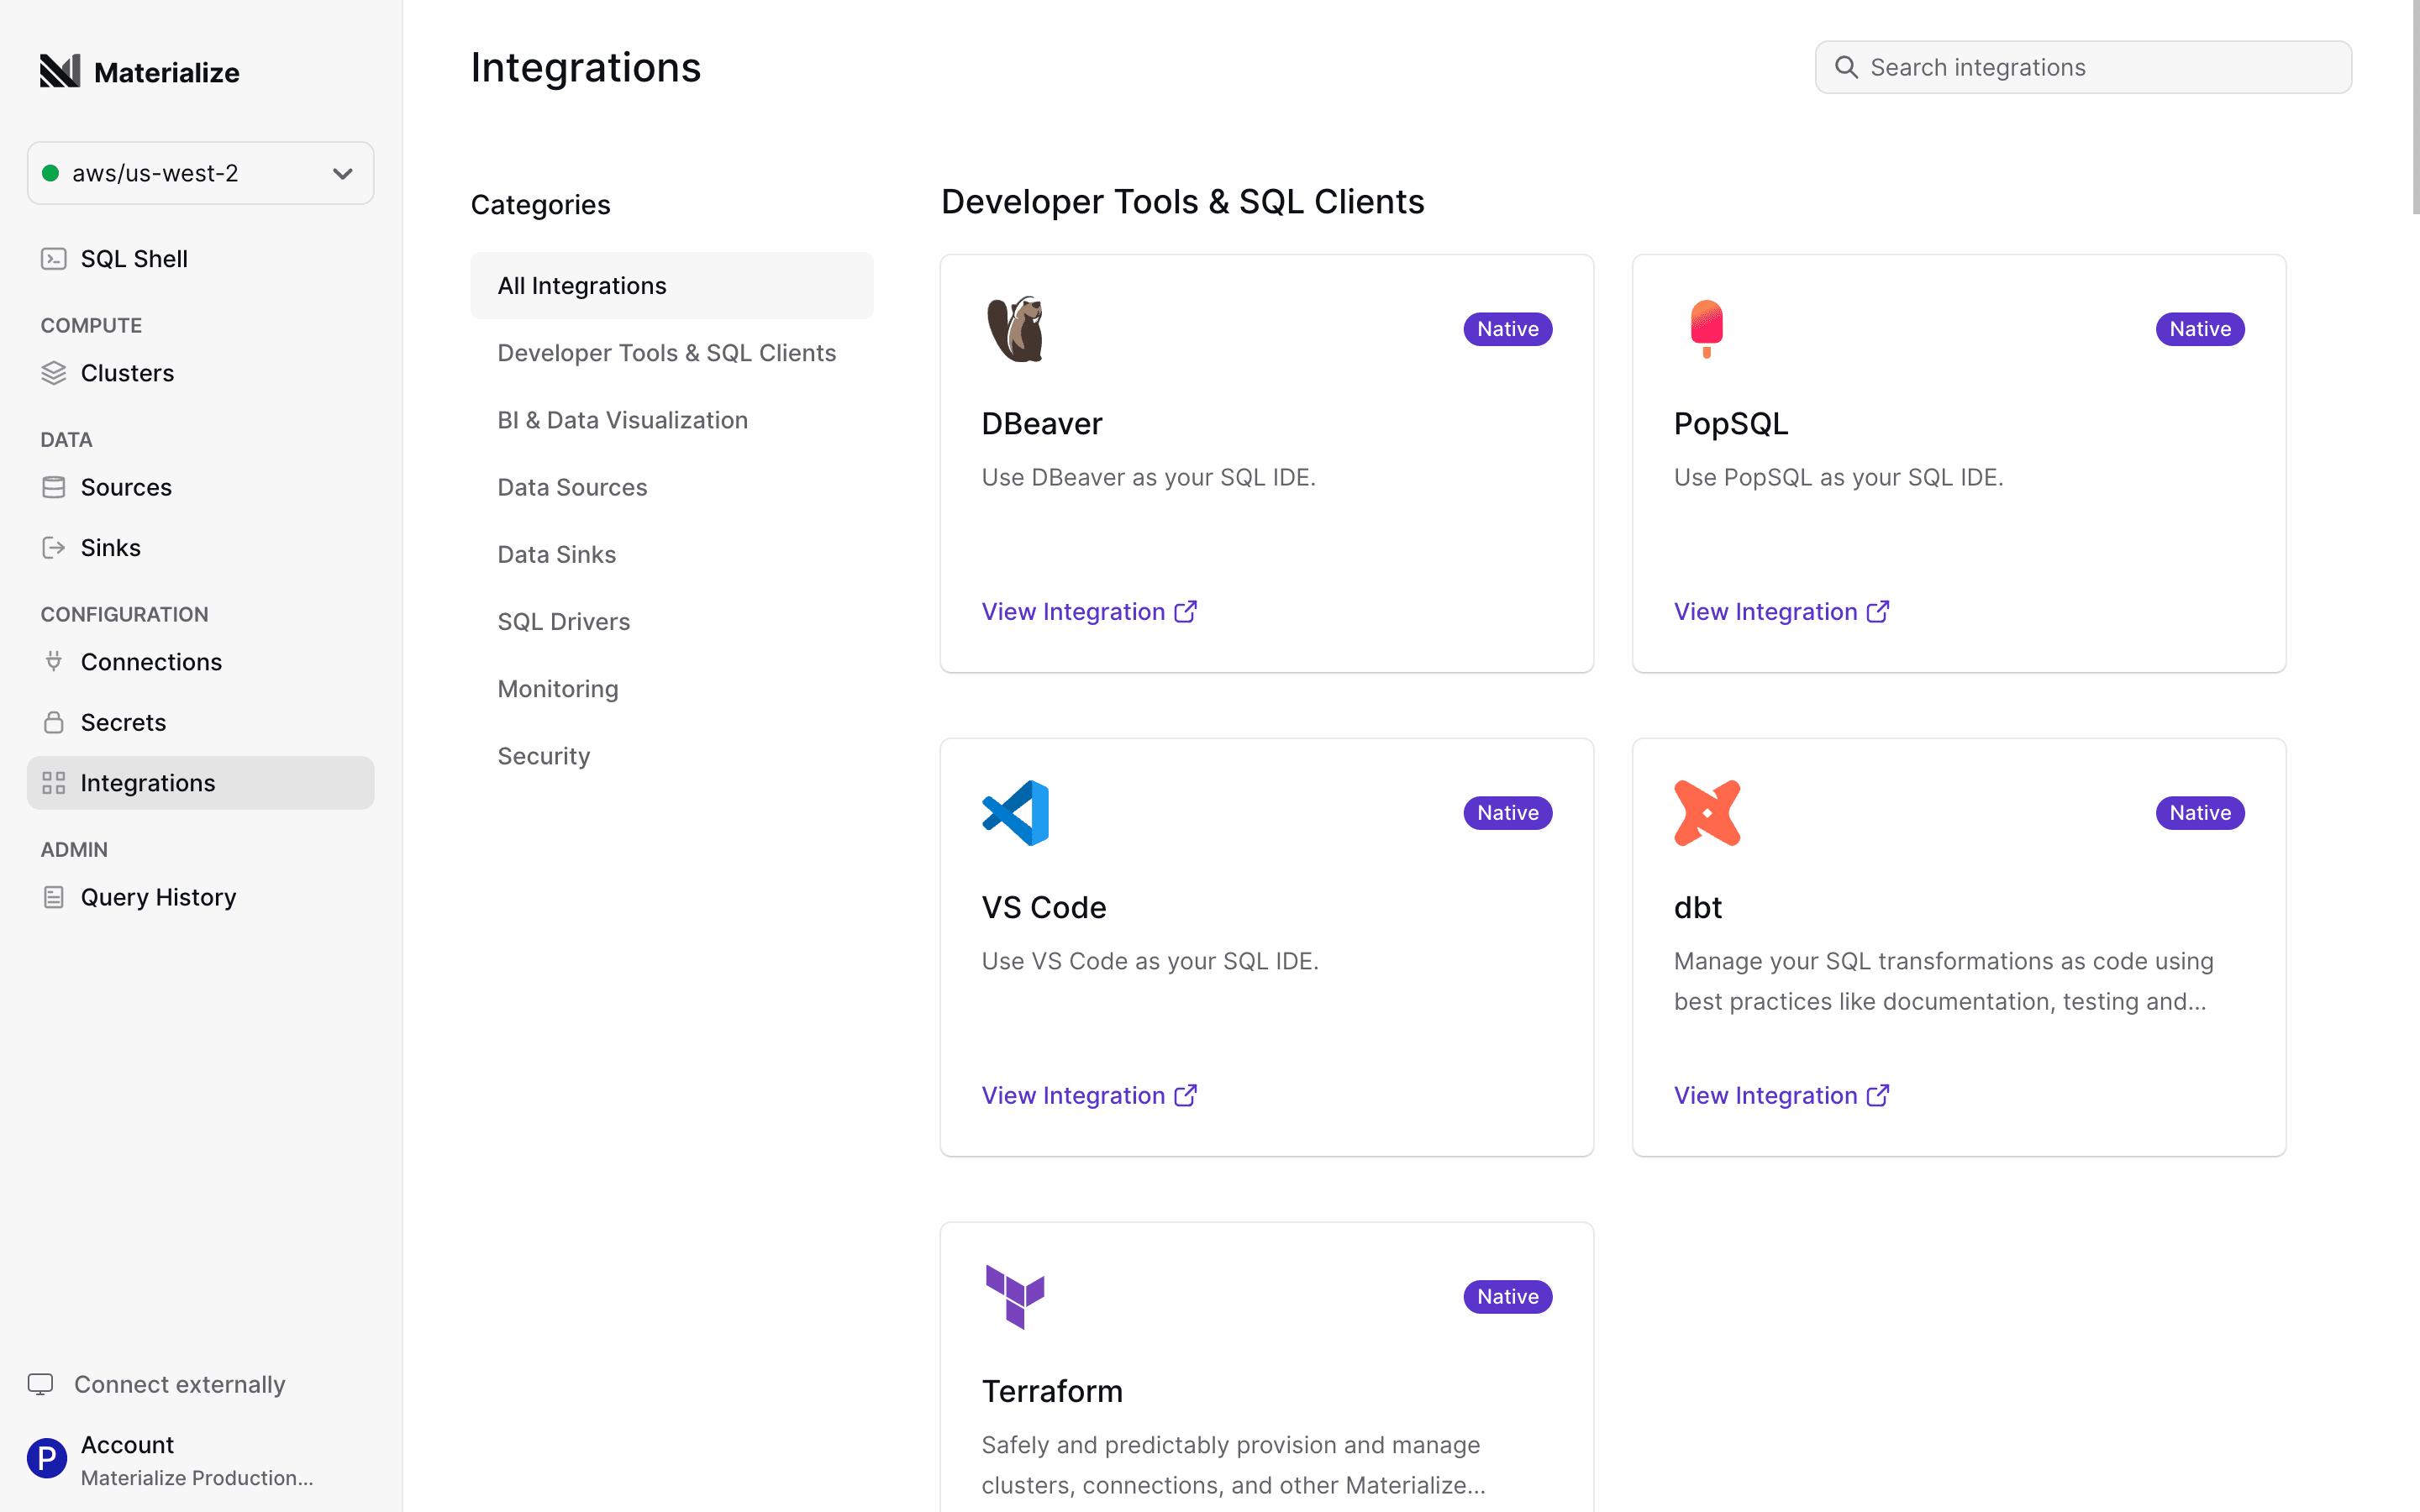Click the Native badge on Terraform card
This screenshot has width=2420, height=1512.
point(1508,1297)
